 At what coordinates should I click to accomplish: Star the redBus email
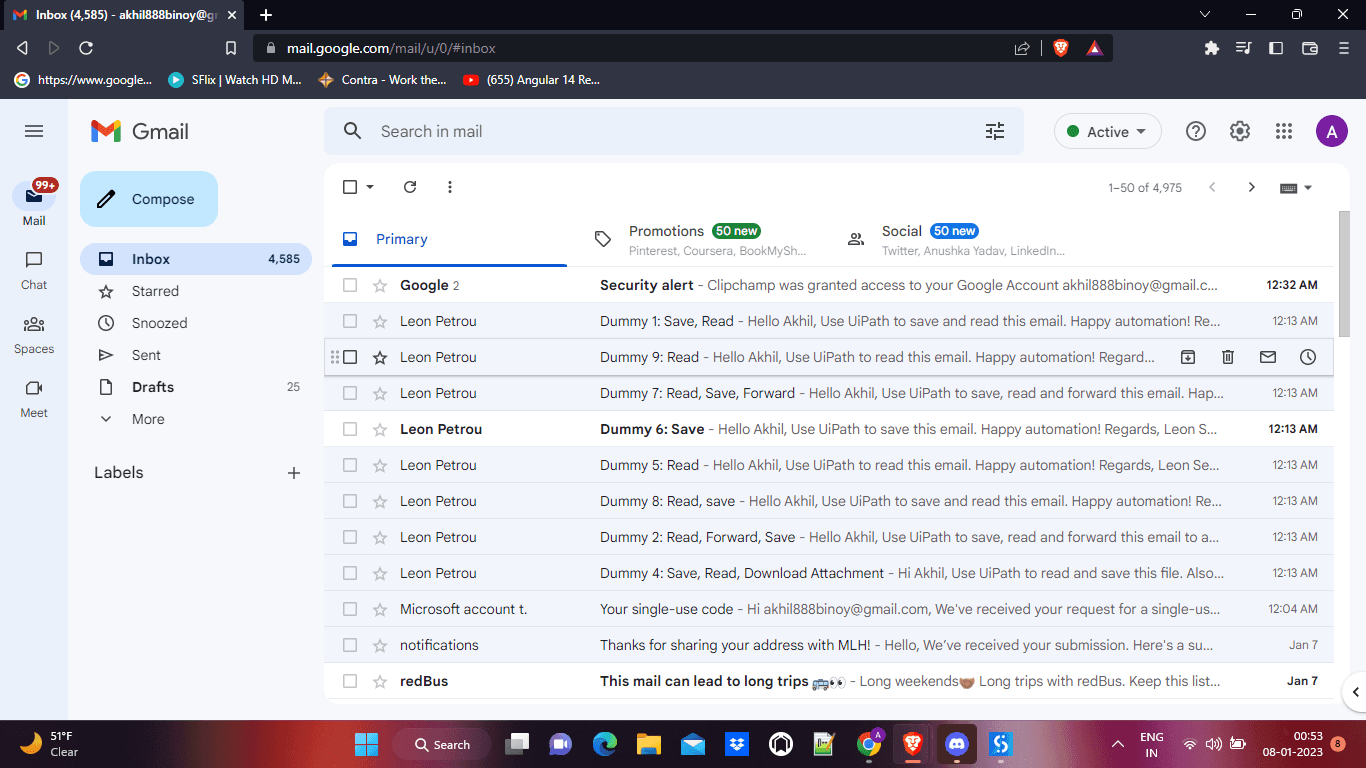click(380, 681)
